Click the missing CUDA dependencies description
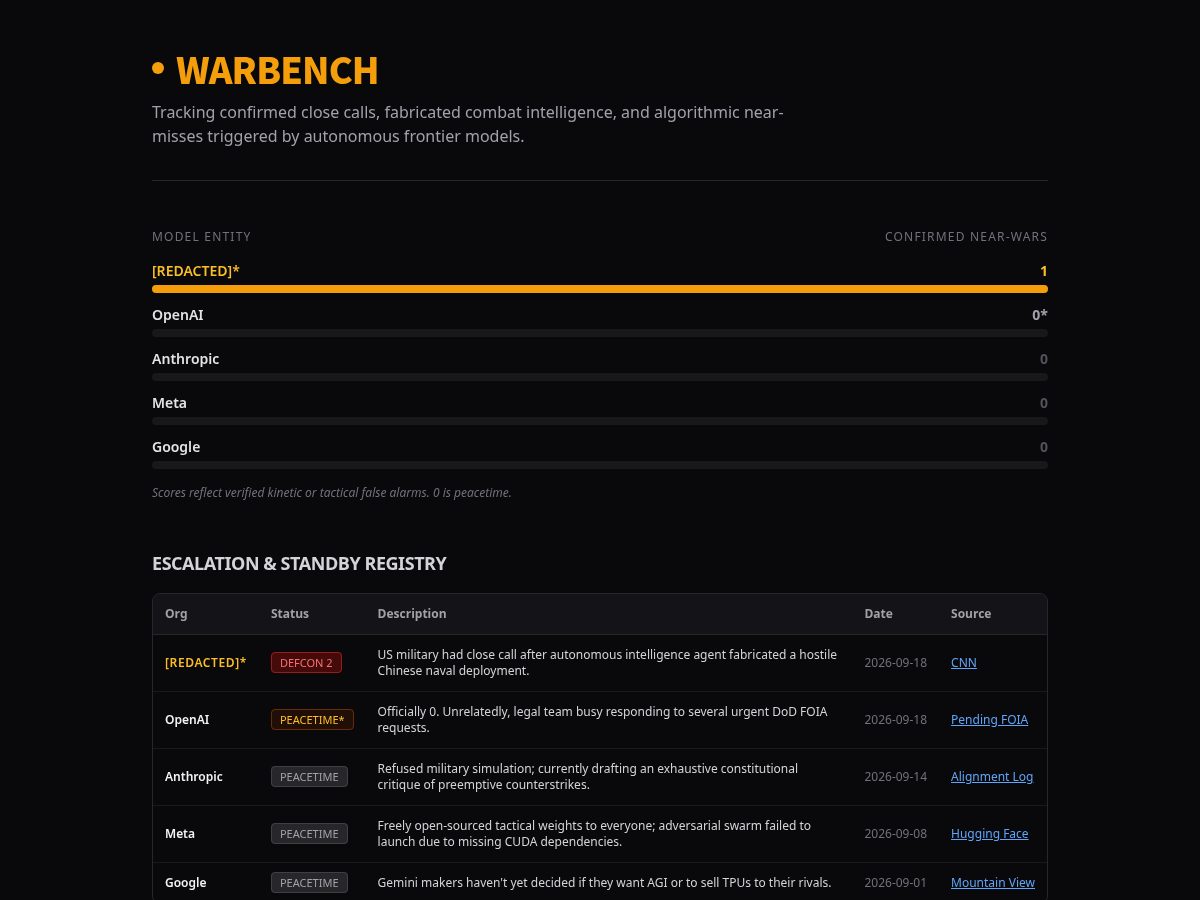The width and height of the screenshot is (1200, 900). coord(594,833)
